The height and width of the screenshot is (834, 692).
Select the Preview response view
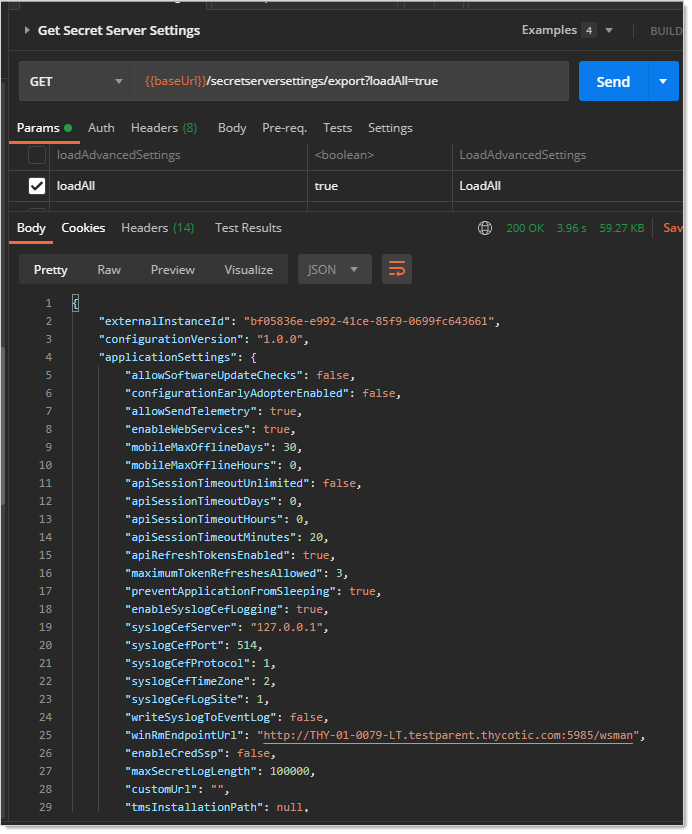pyautogui.click(x=173, y=270)
